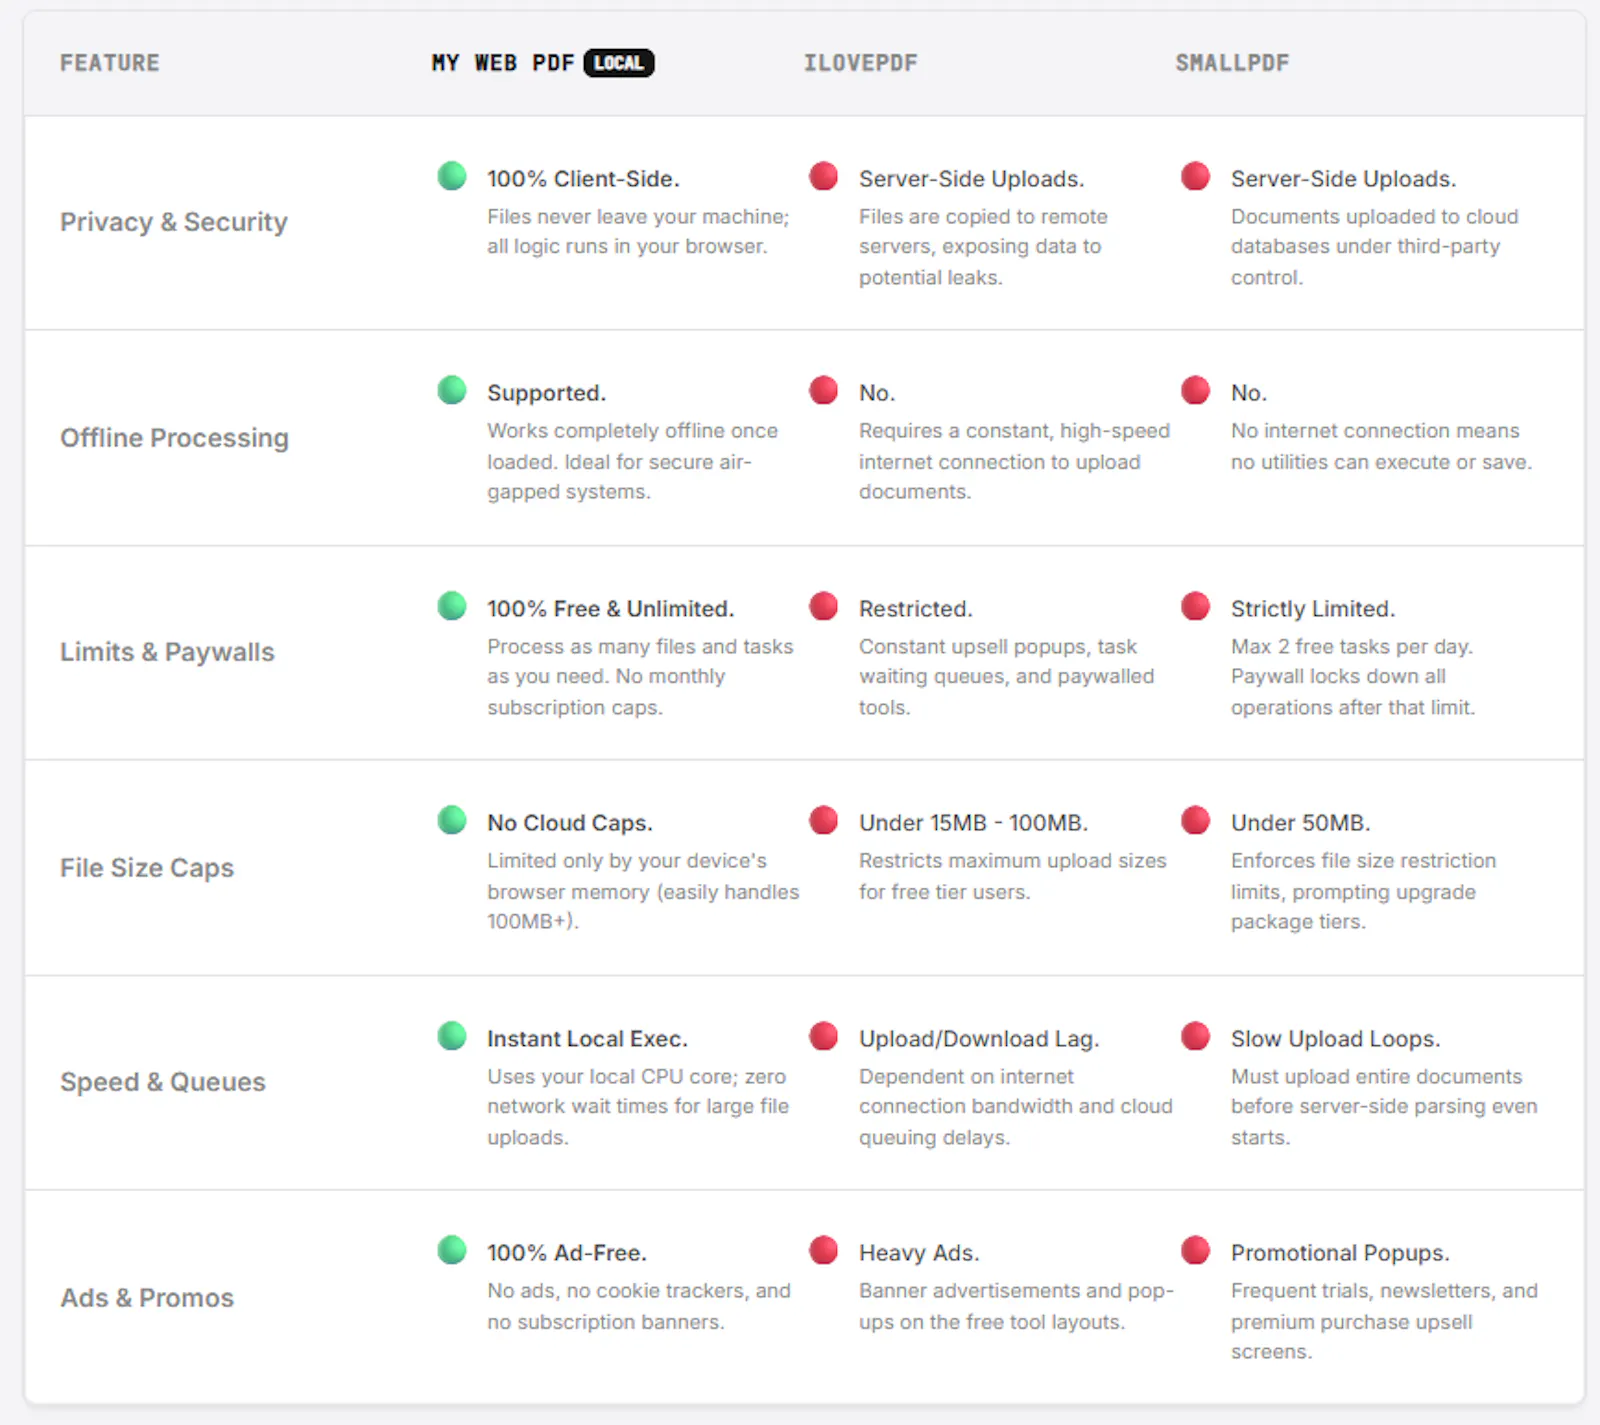Click 'Files never leave your machine' description
The width and height of the screenshot is (1600, 1425).
638,232
